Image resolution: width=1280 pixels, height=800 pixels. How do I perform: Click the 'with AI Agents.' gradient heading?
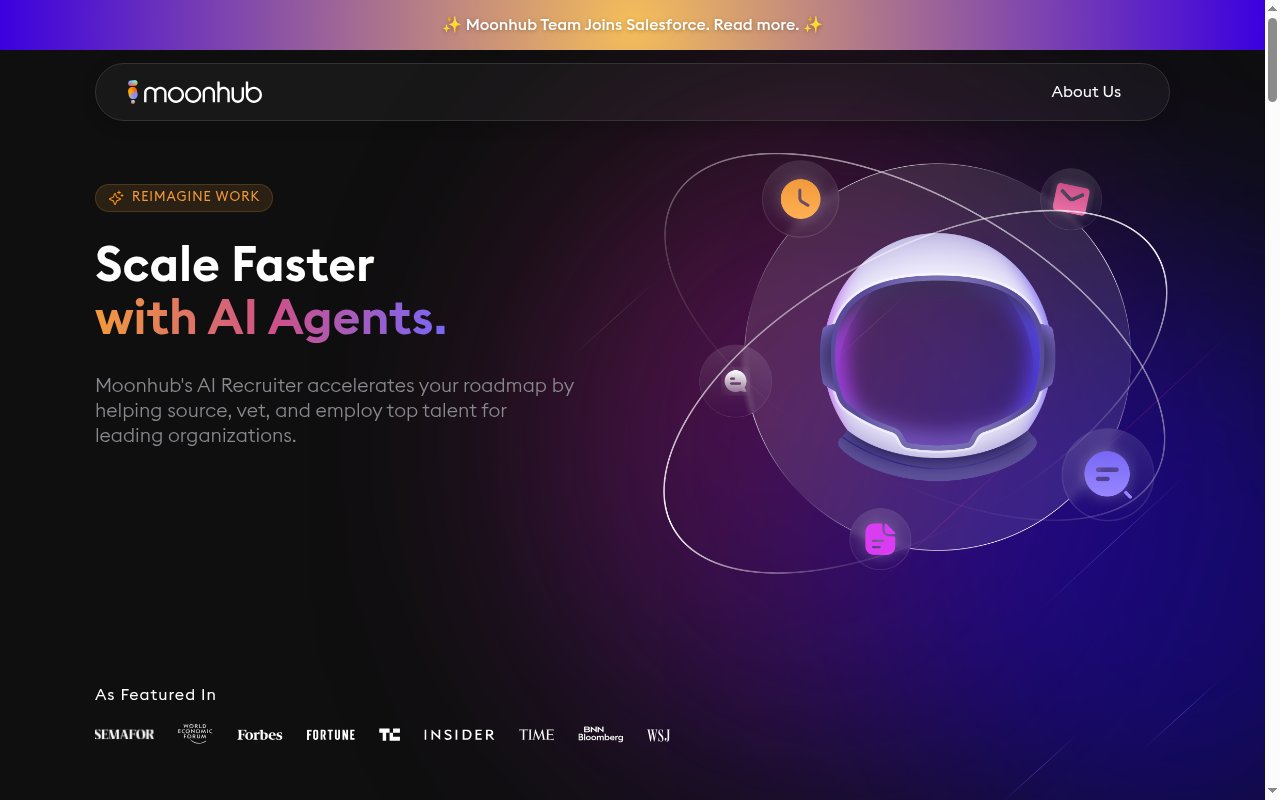coord(271,319)
